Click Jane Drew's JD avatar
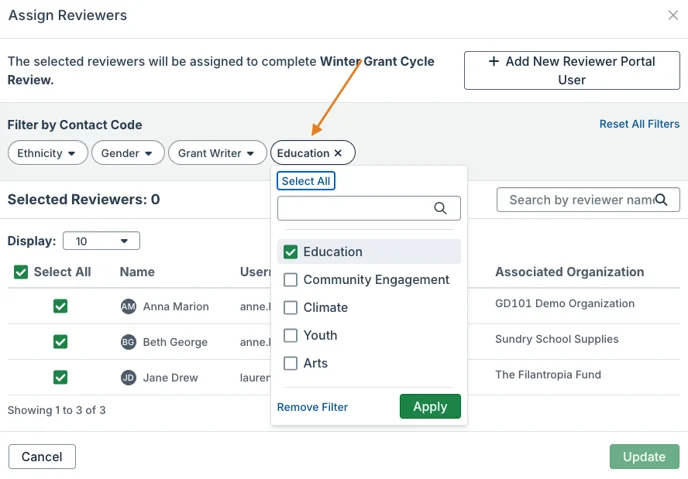The image size is (688, 479). coord(128,377)
